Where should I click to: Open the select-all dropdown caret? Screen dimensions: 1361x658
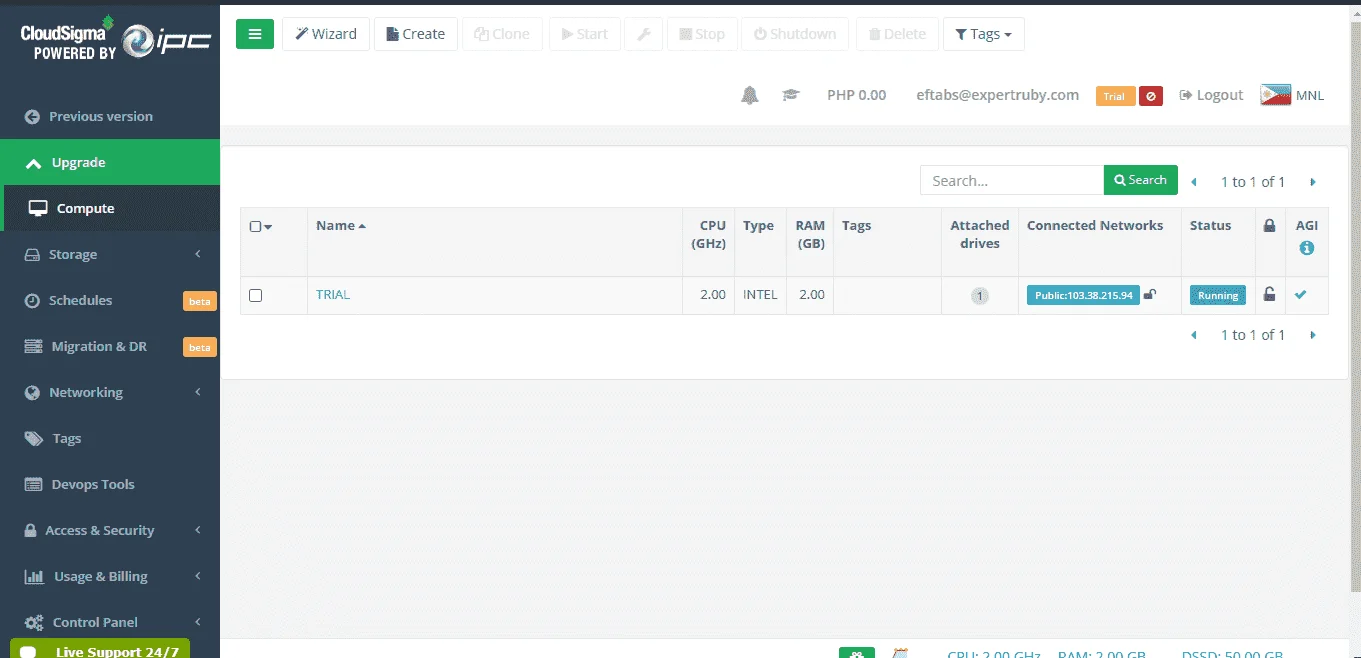pyautogui.click(x=268, y=227)
